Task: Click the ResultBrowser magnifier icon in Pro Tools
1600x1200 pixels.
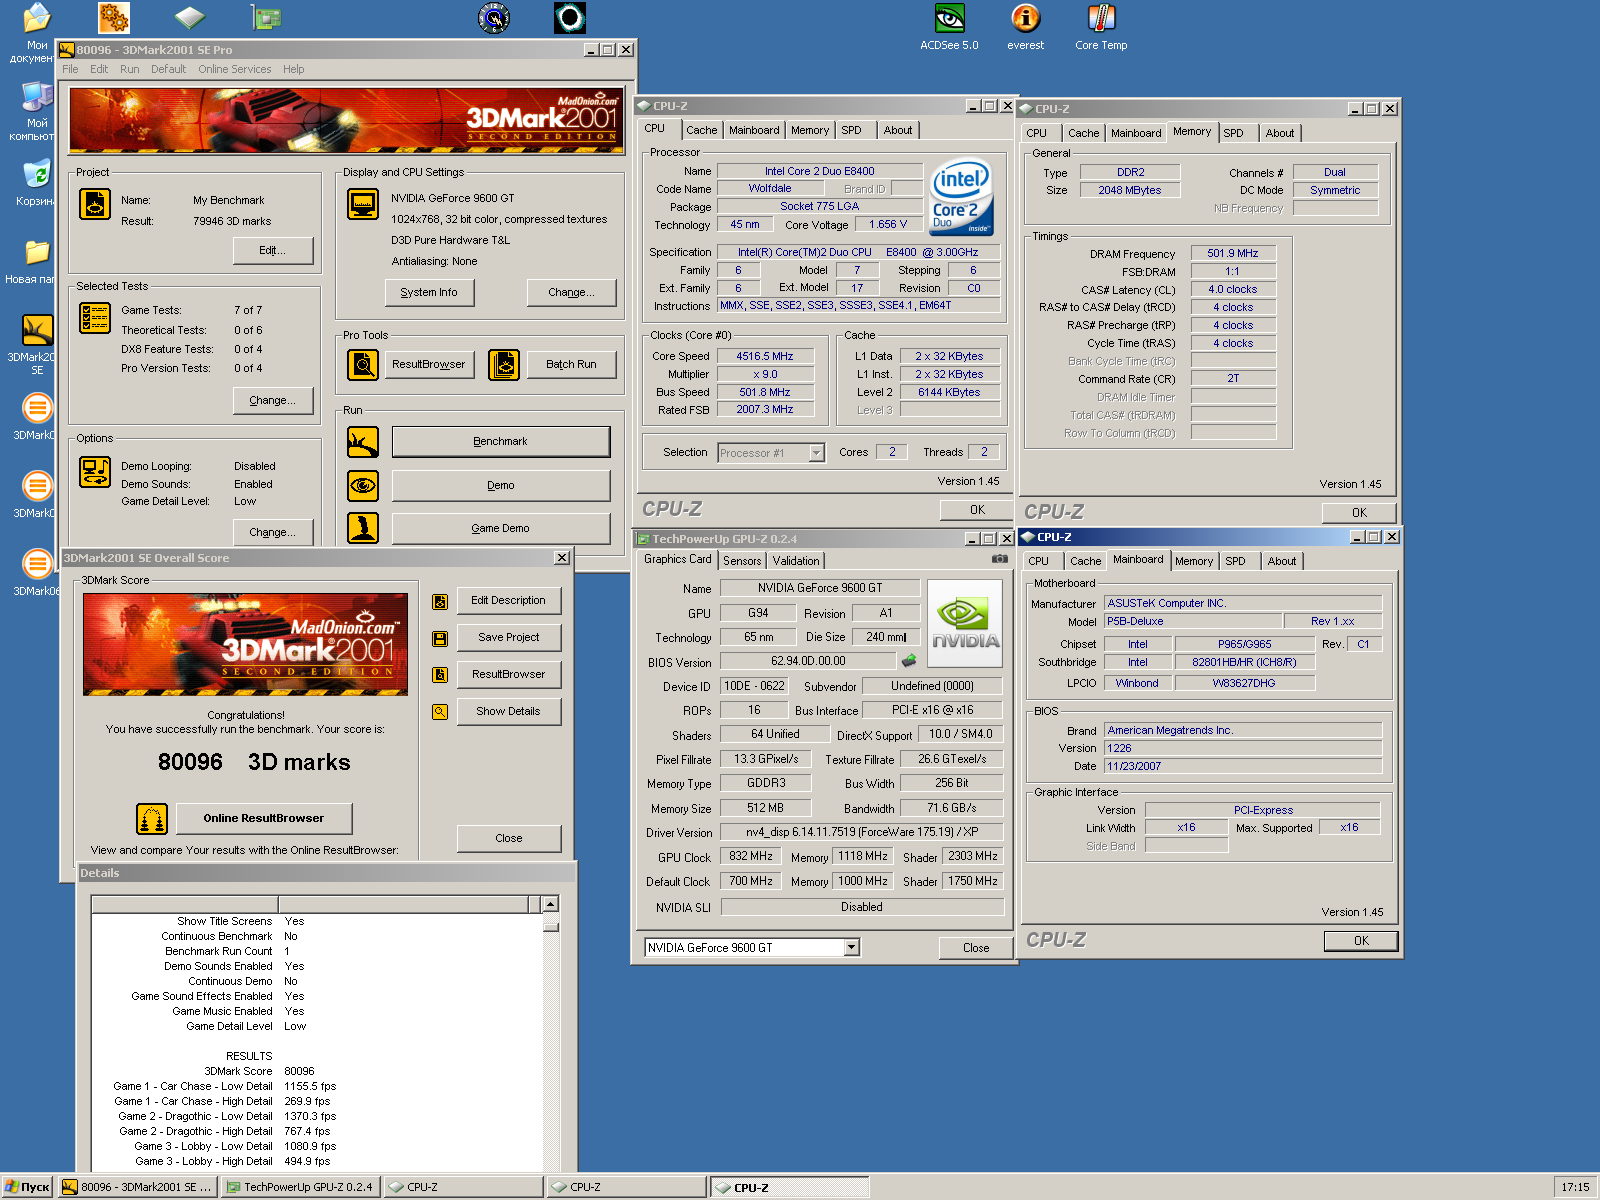Action: (x=363, y=365)
